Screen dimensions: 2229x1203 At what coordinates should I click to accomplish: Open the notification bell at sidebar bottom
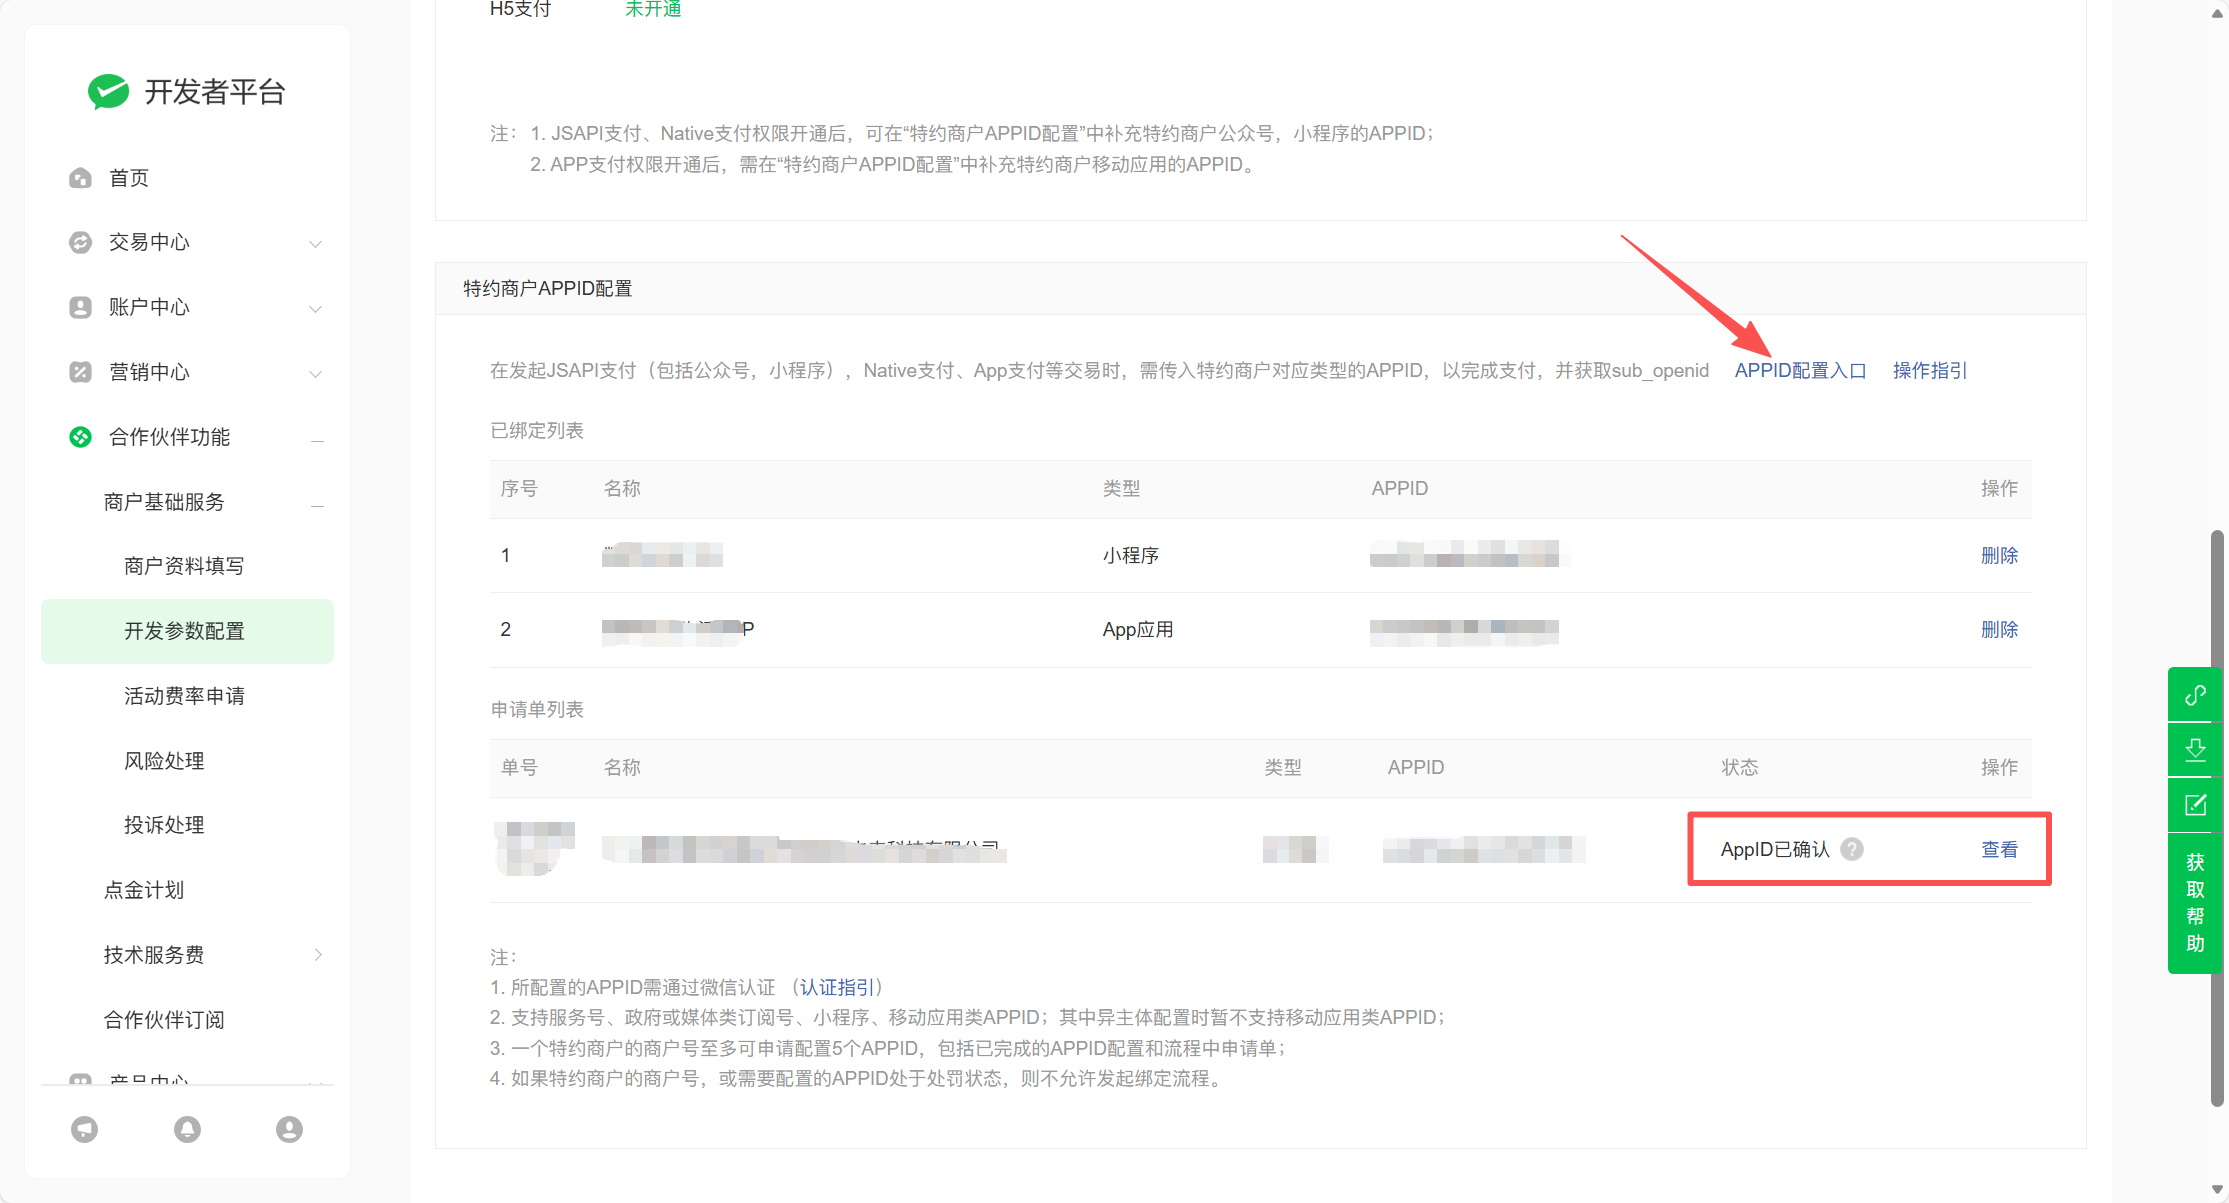click(x=187, y=1129)
